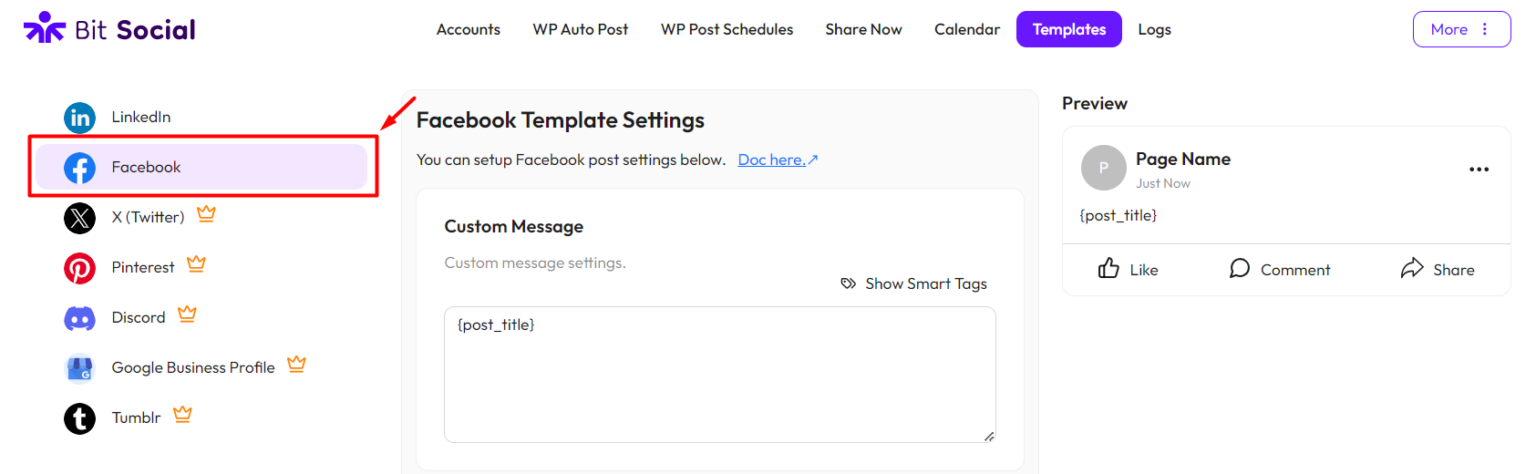
Task: Select the LinkedIn icon in sidebar
Action: click(x=80, y=117)
